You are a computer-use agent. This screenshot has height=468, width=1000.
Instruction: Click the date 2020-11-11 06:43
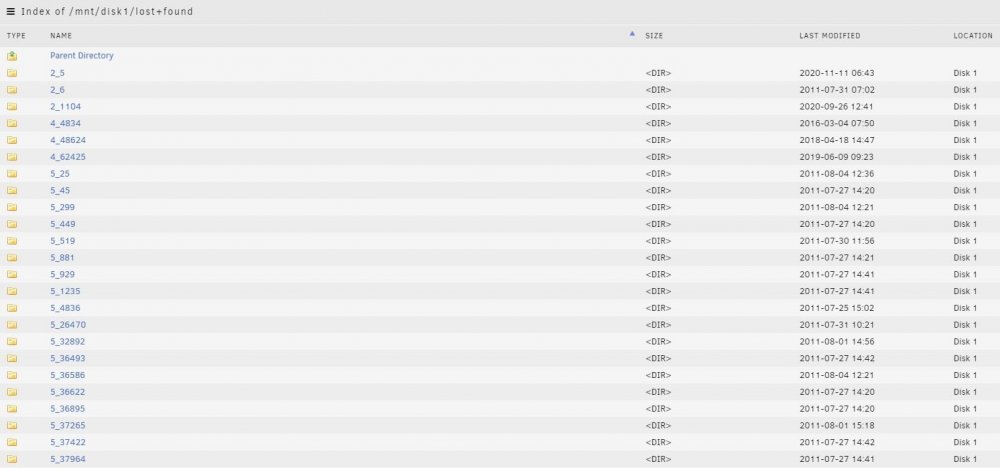pos(837,73)
